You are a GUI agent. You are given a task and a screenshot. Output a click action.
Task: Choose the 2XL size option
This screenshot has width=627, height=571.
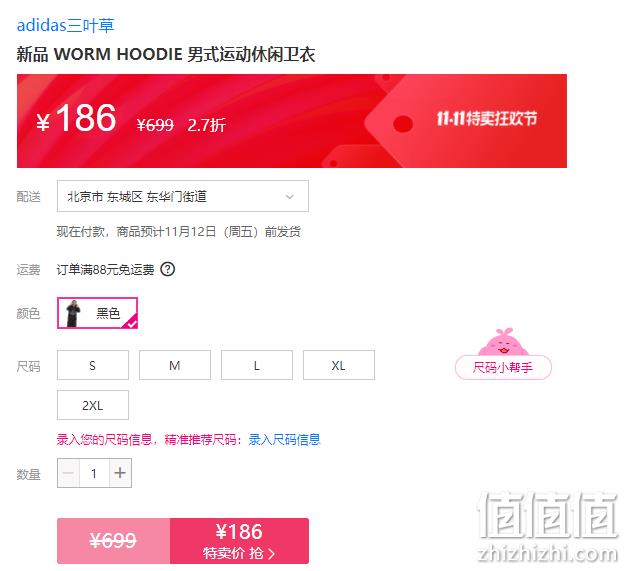point(93,405)
